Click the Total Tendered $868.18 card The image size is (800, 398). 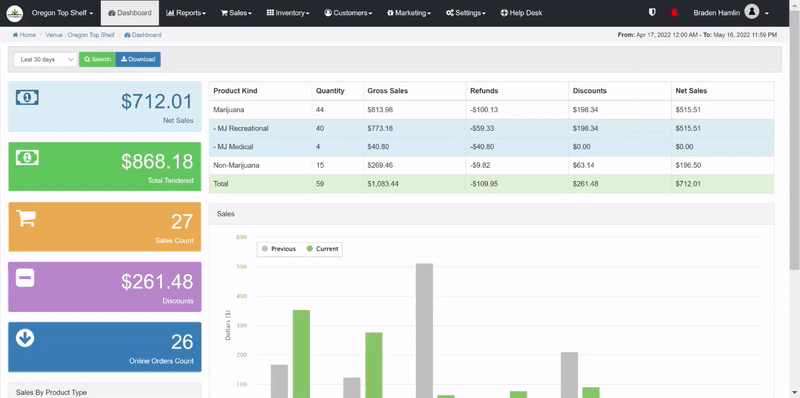point(105,167)
